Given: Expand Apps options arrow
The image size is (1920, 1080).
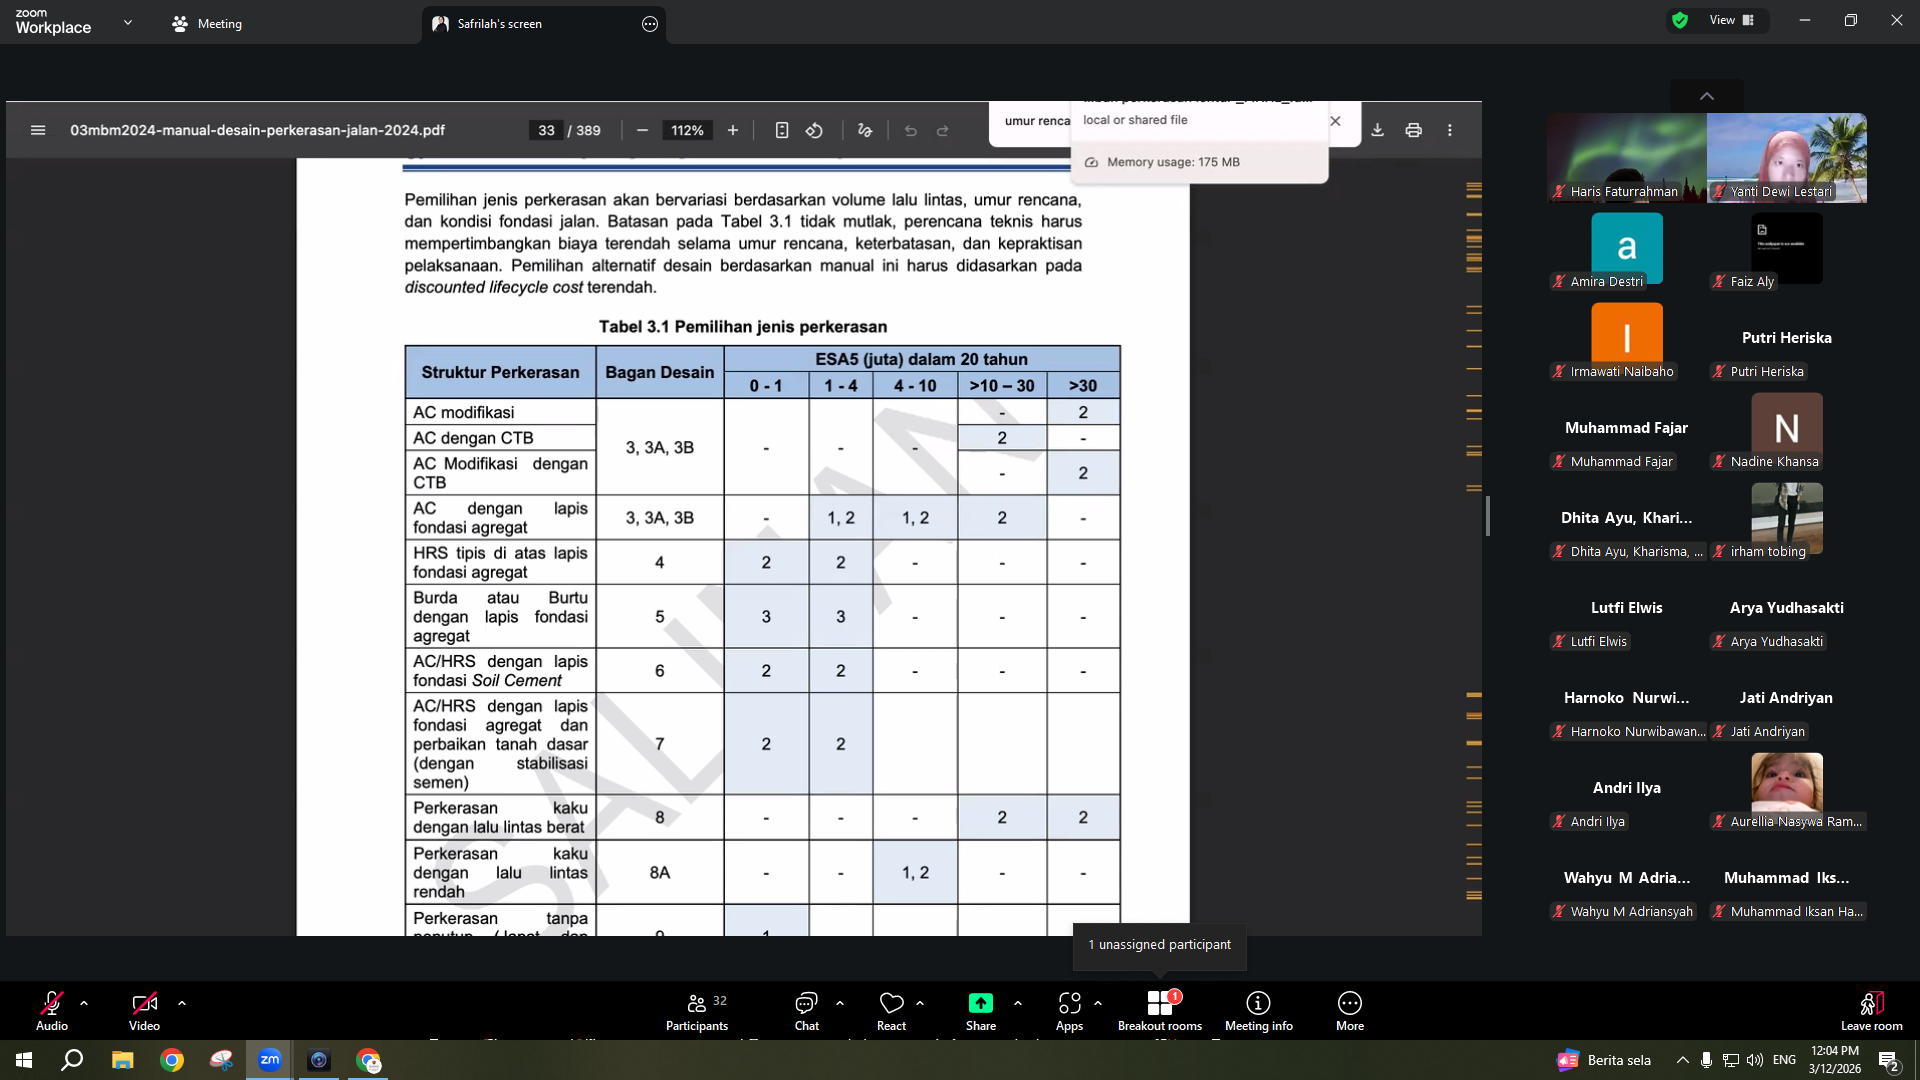Looking at the screenshot, I should tap(1098, 1003).
